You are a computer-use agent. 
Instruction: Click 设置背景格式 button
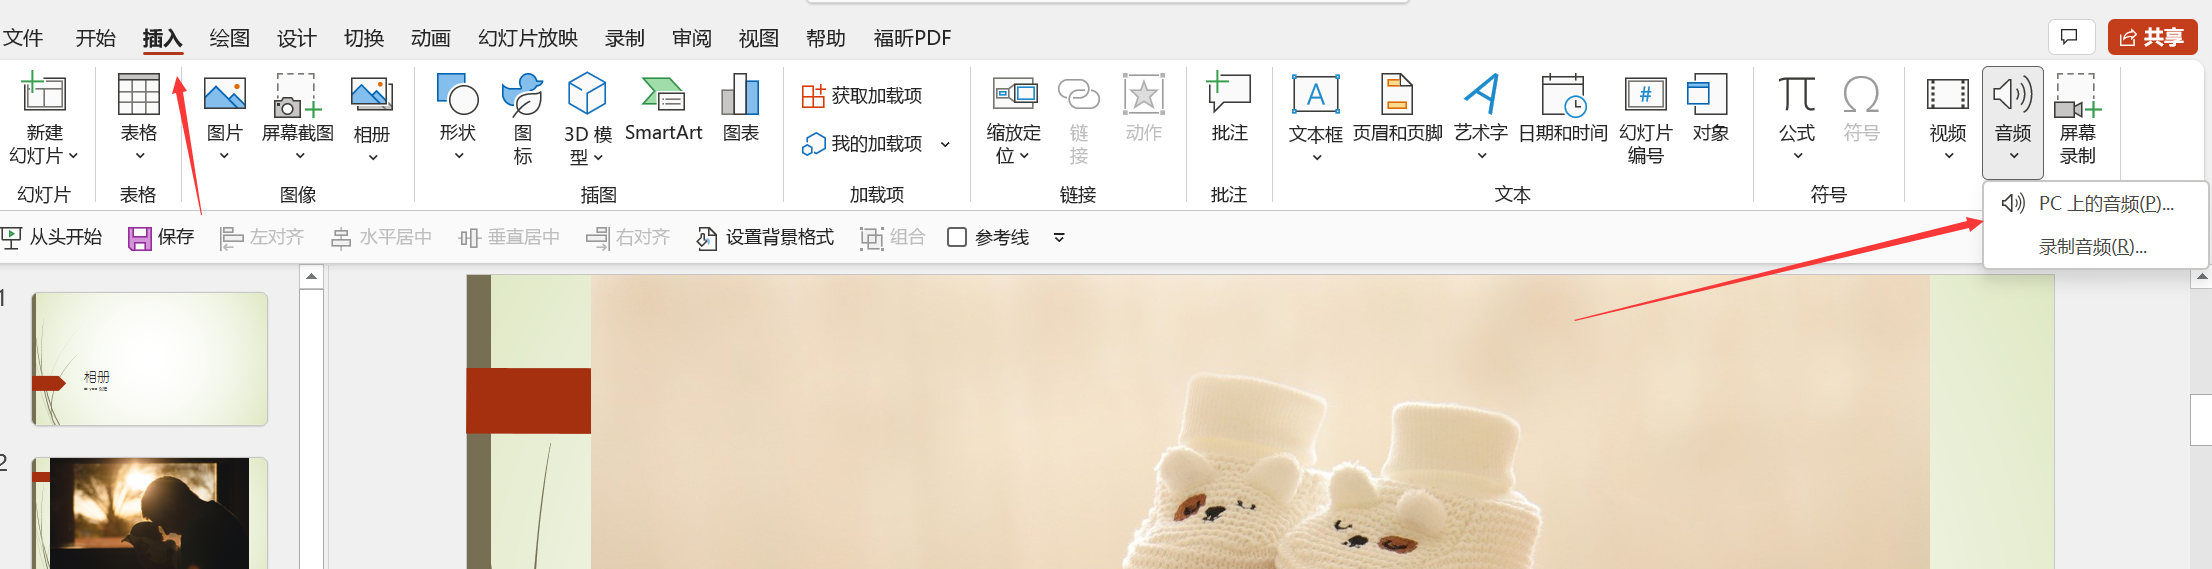click(x=765, y=237)
